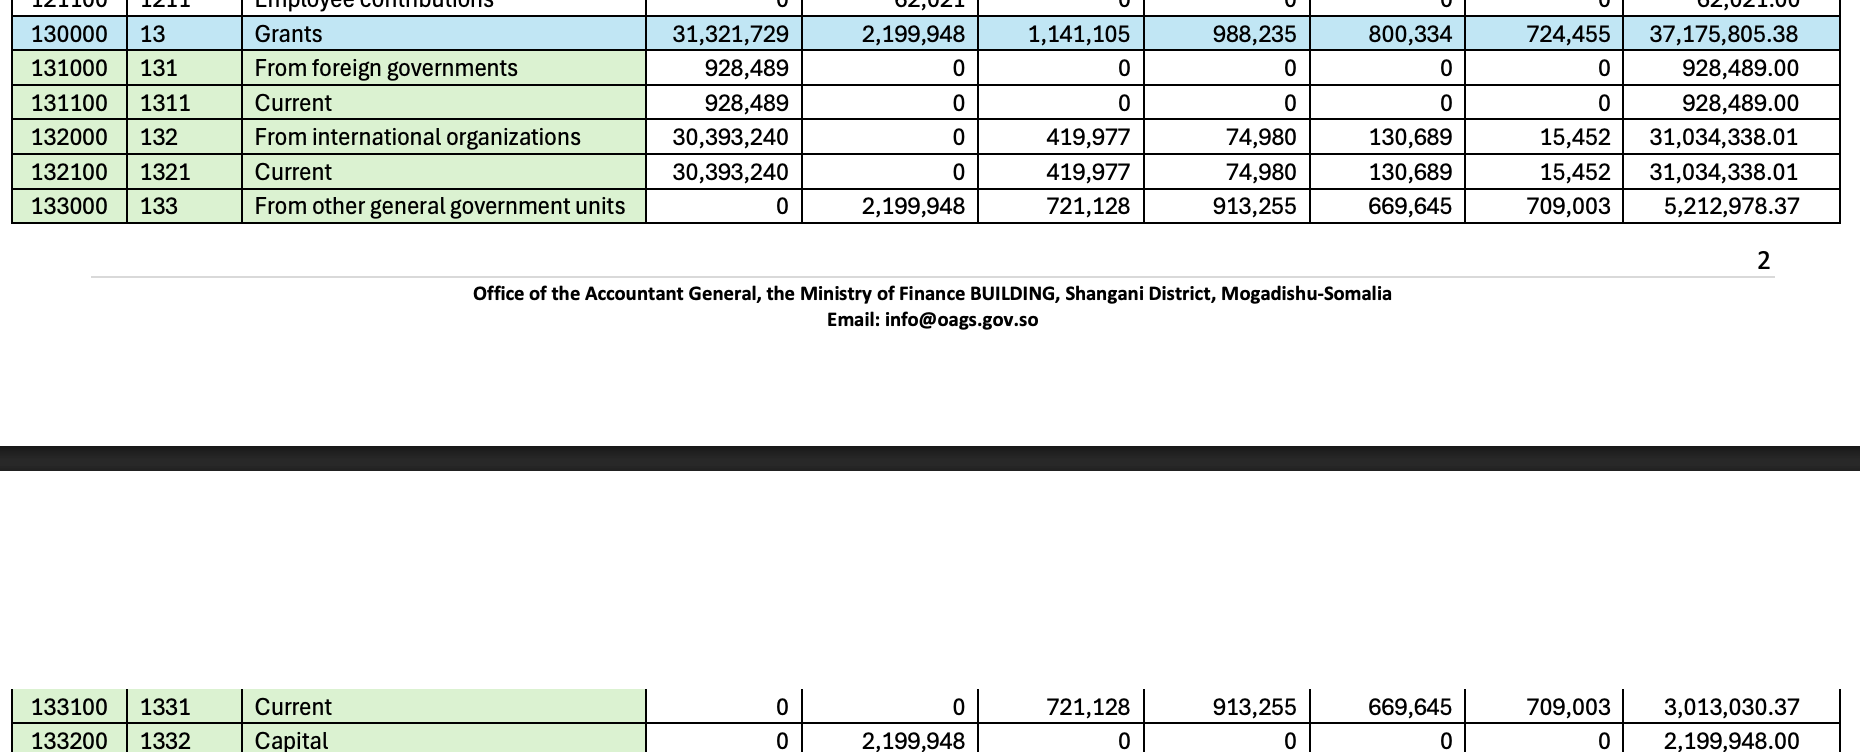Select 913,255 in row 133100

pyautogui.click(x=1254, y=707)
